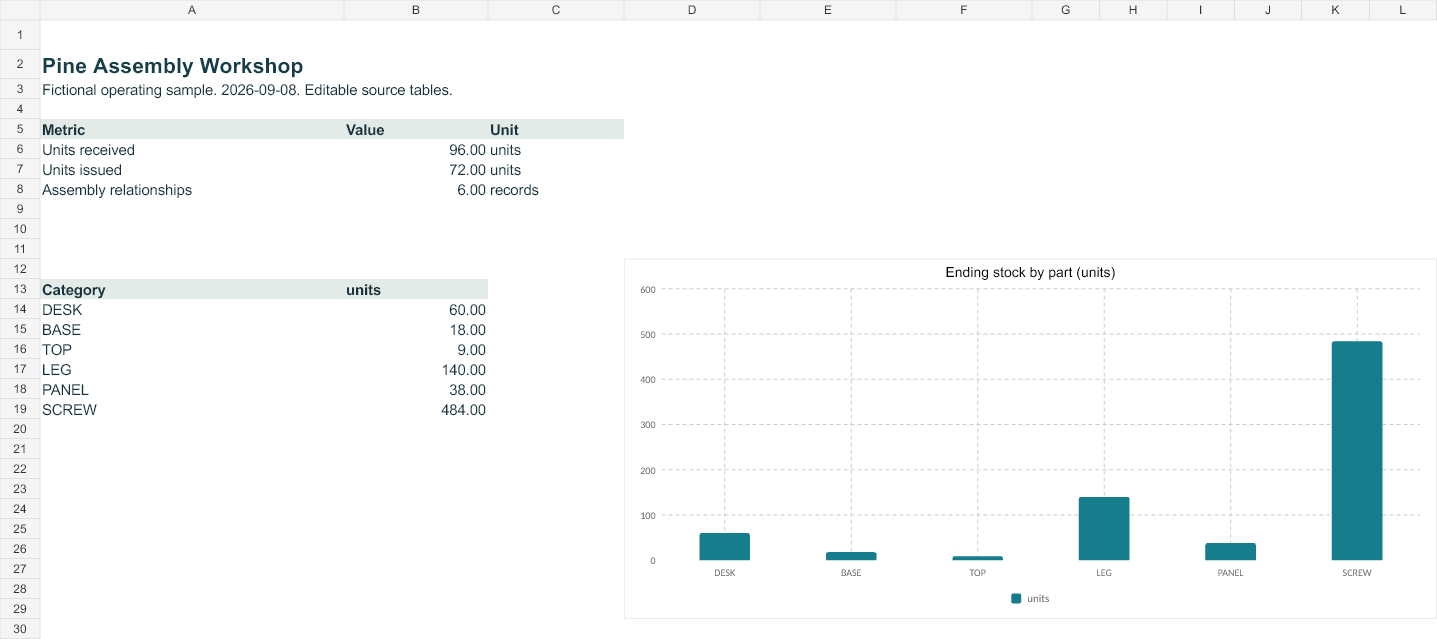The image size is (1437, 639).
Task: Select row 13 header
Action: 20,289
